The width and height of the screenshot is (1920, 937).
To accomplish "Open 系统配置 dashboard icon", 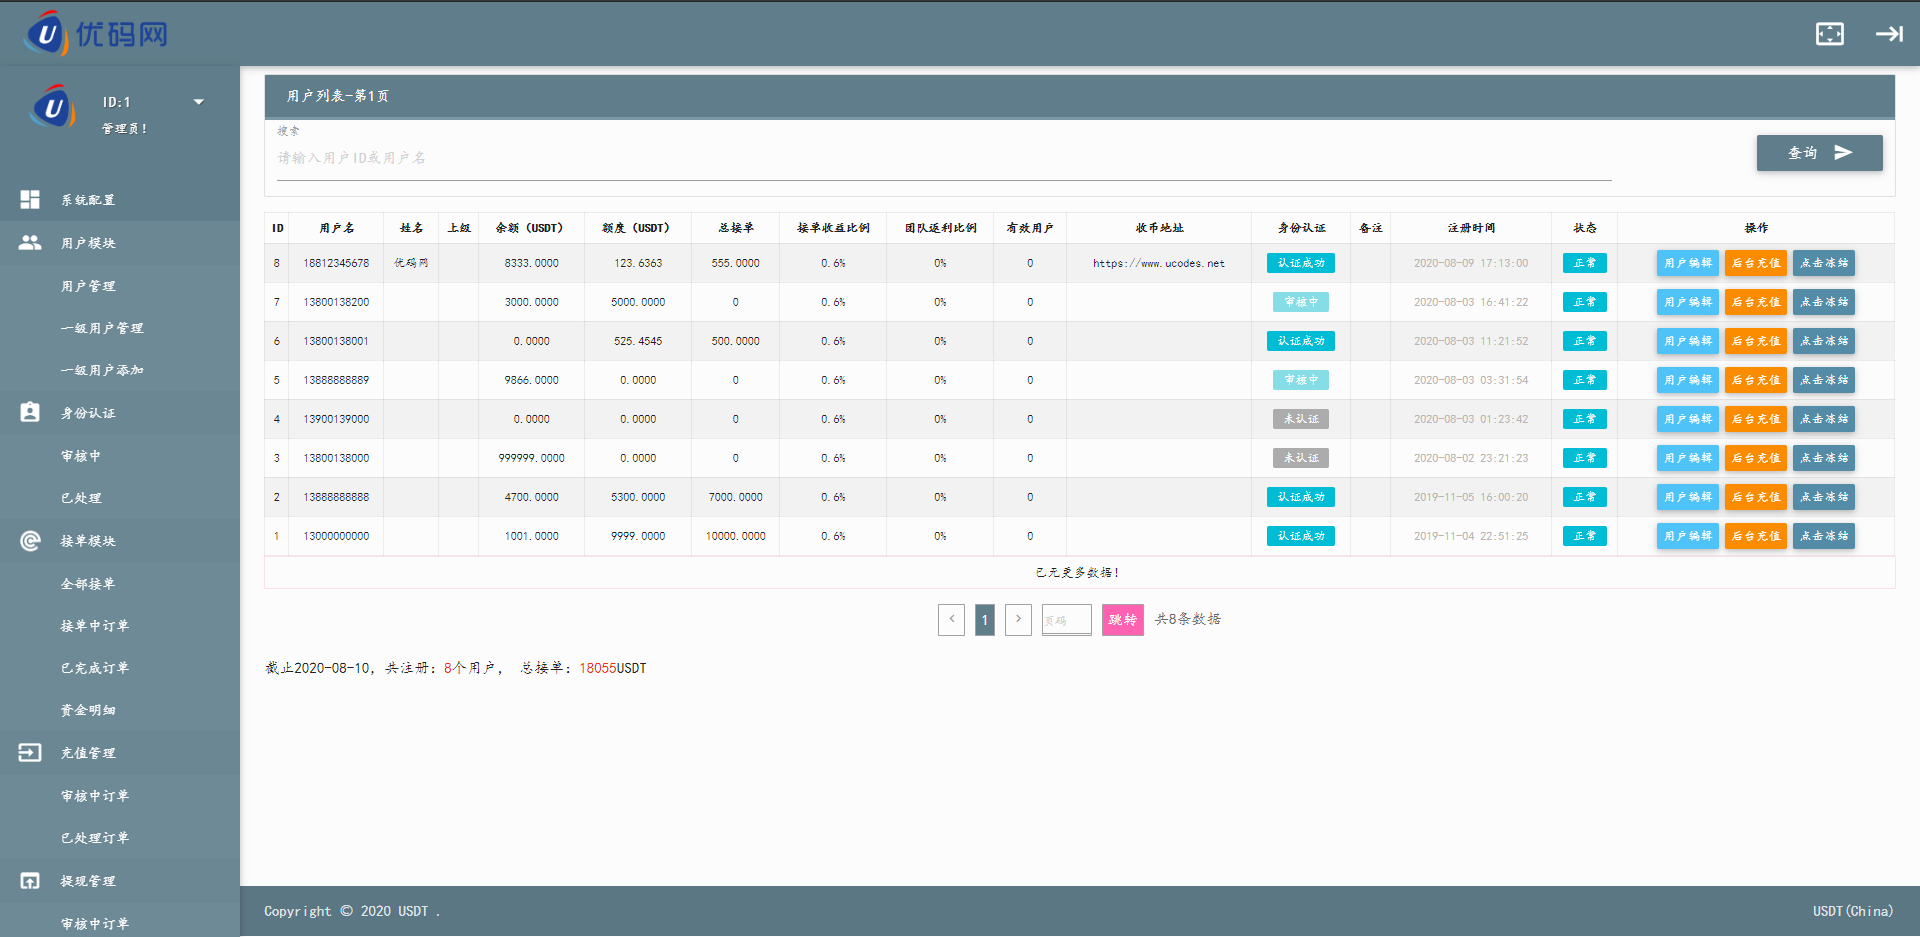I will pyautogui.click(x=30, y=200).
